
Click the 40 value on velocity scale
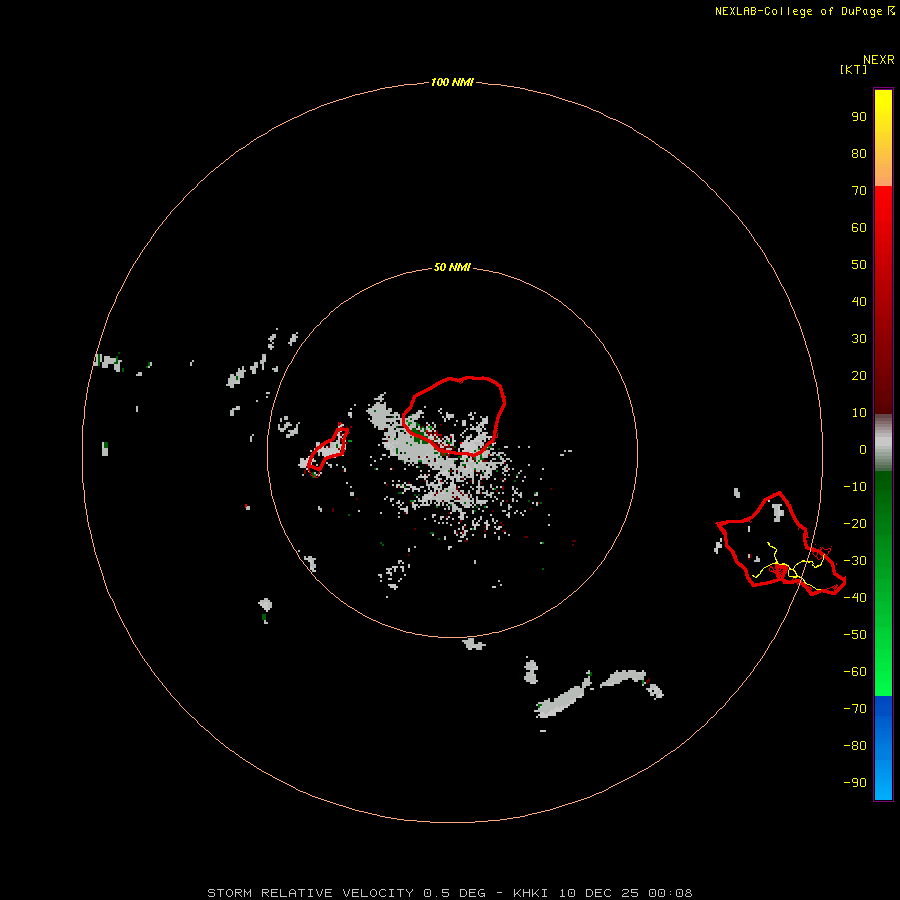(x=859, y=302)
